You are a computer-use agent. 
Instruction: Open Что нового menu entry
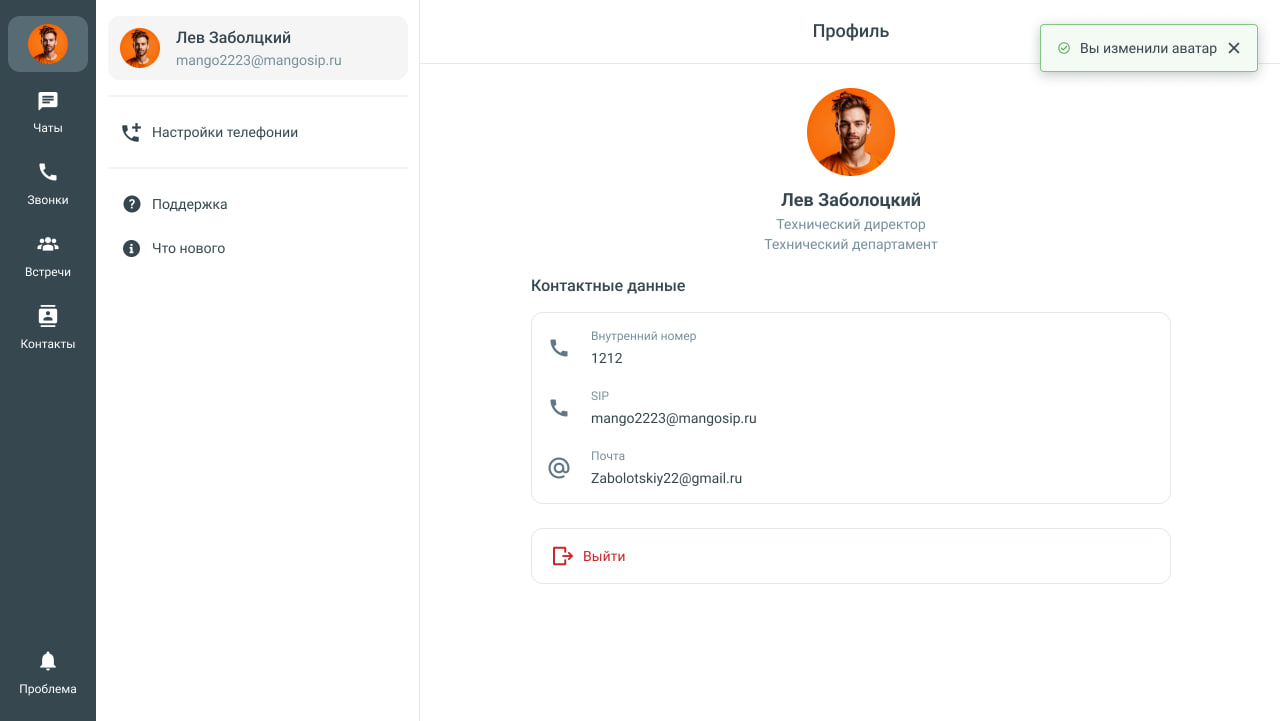(x=188, y=248)
